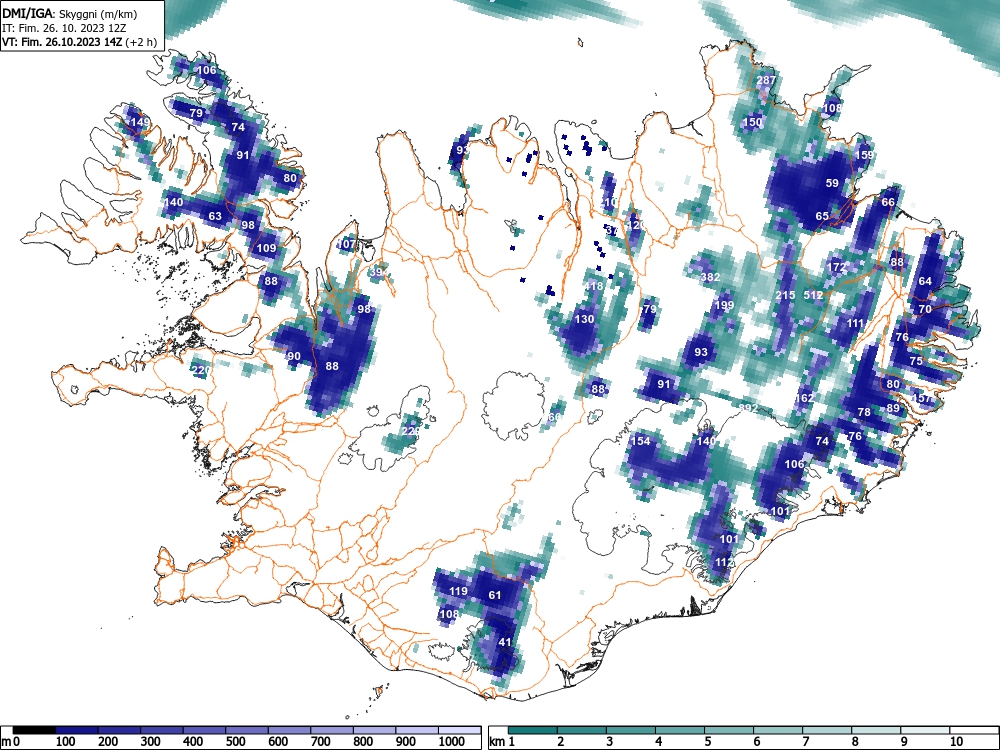Click the visibility value 149 in the Westfjords
Viewport: 1000px width, 750px height.
[140, 122]
